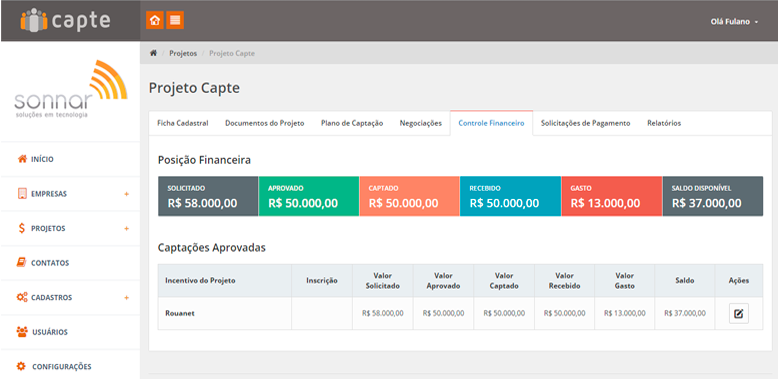Click the Capte logo in header
This screenshot has width=778, height=379.
[65, 20]
